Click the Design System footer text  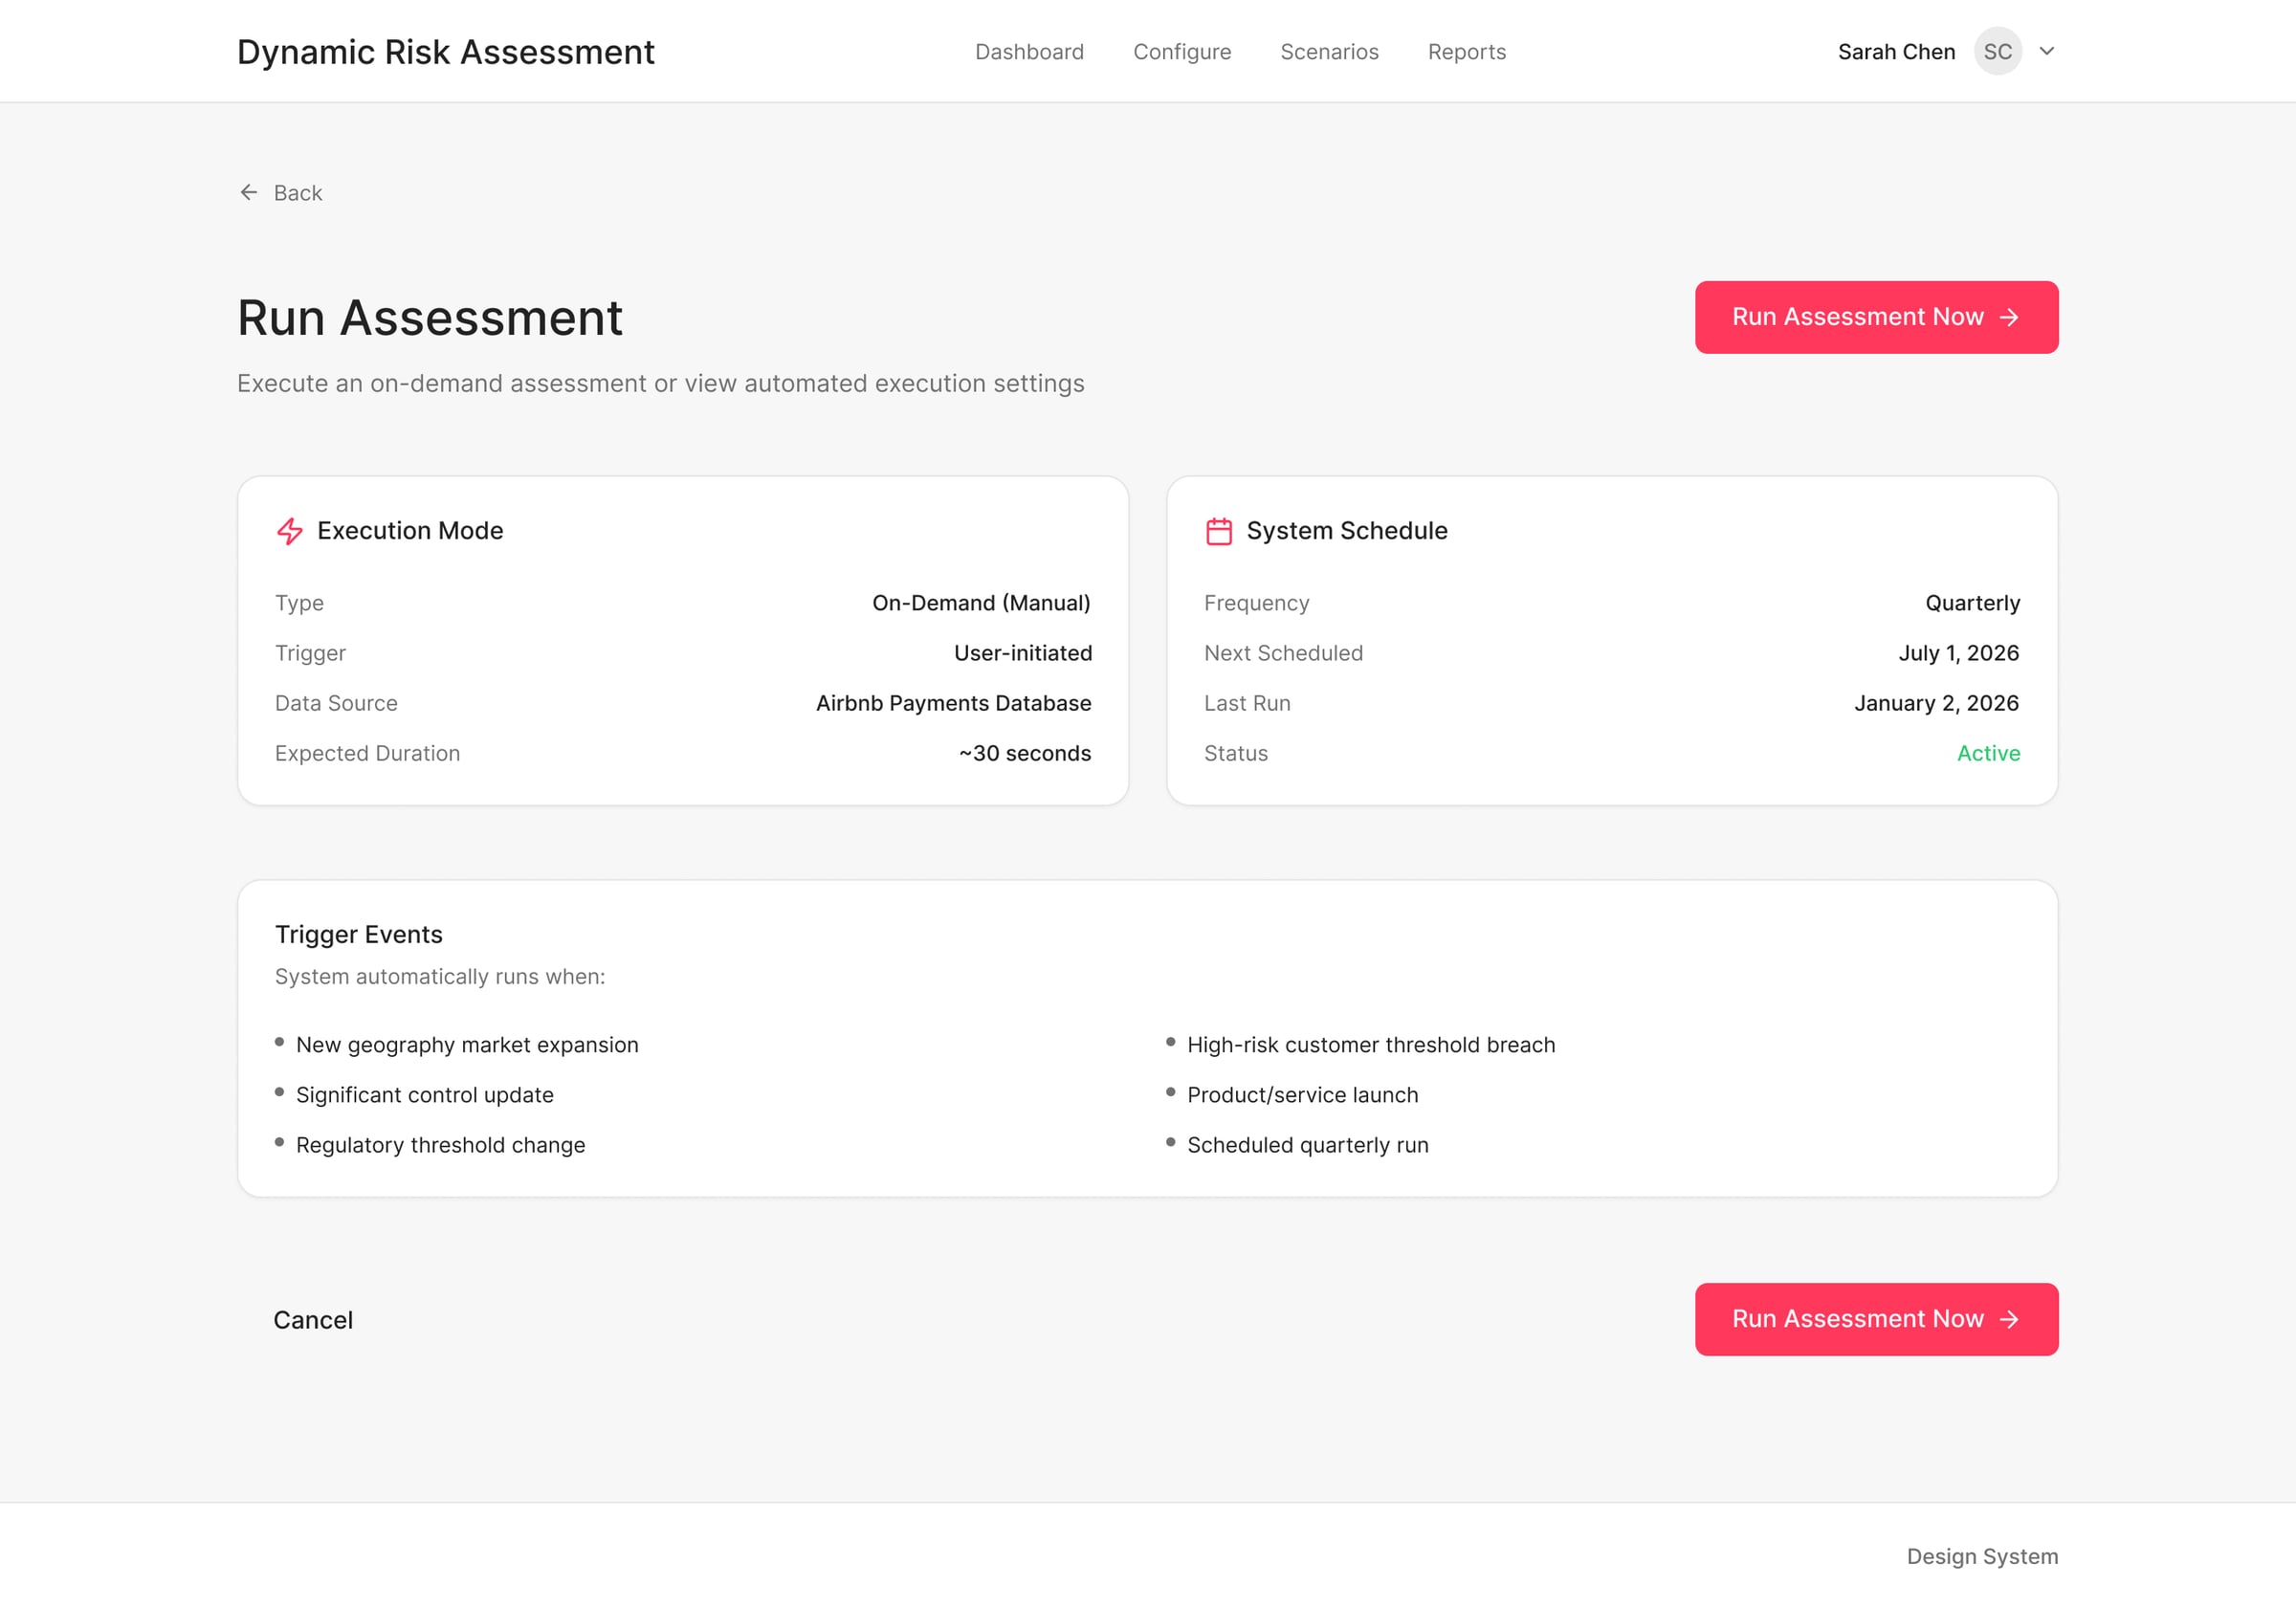pyautogui.click(x=1981, y=1556)
